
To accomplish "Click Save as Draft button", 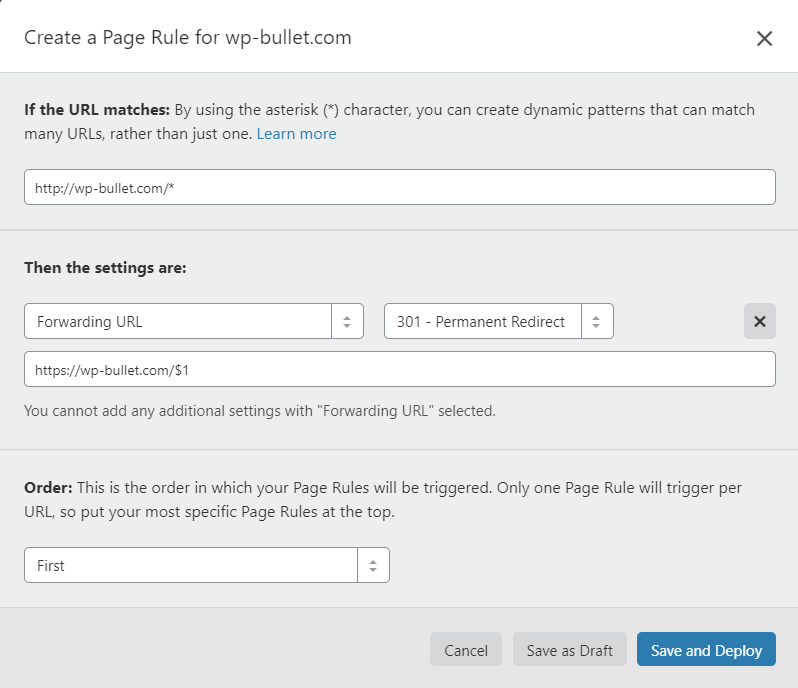I will [x=569, y=649].
